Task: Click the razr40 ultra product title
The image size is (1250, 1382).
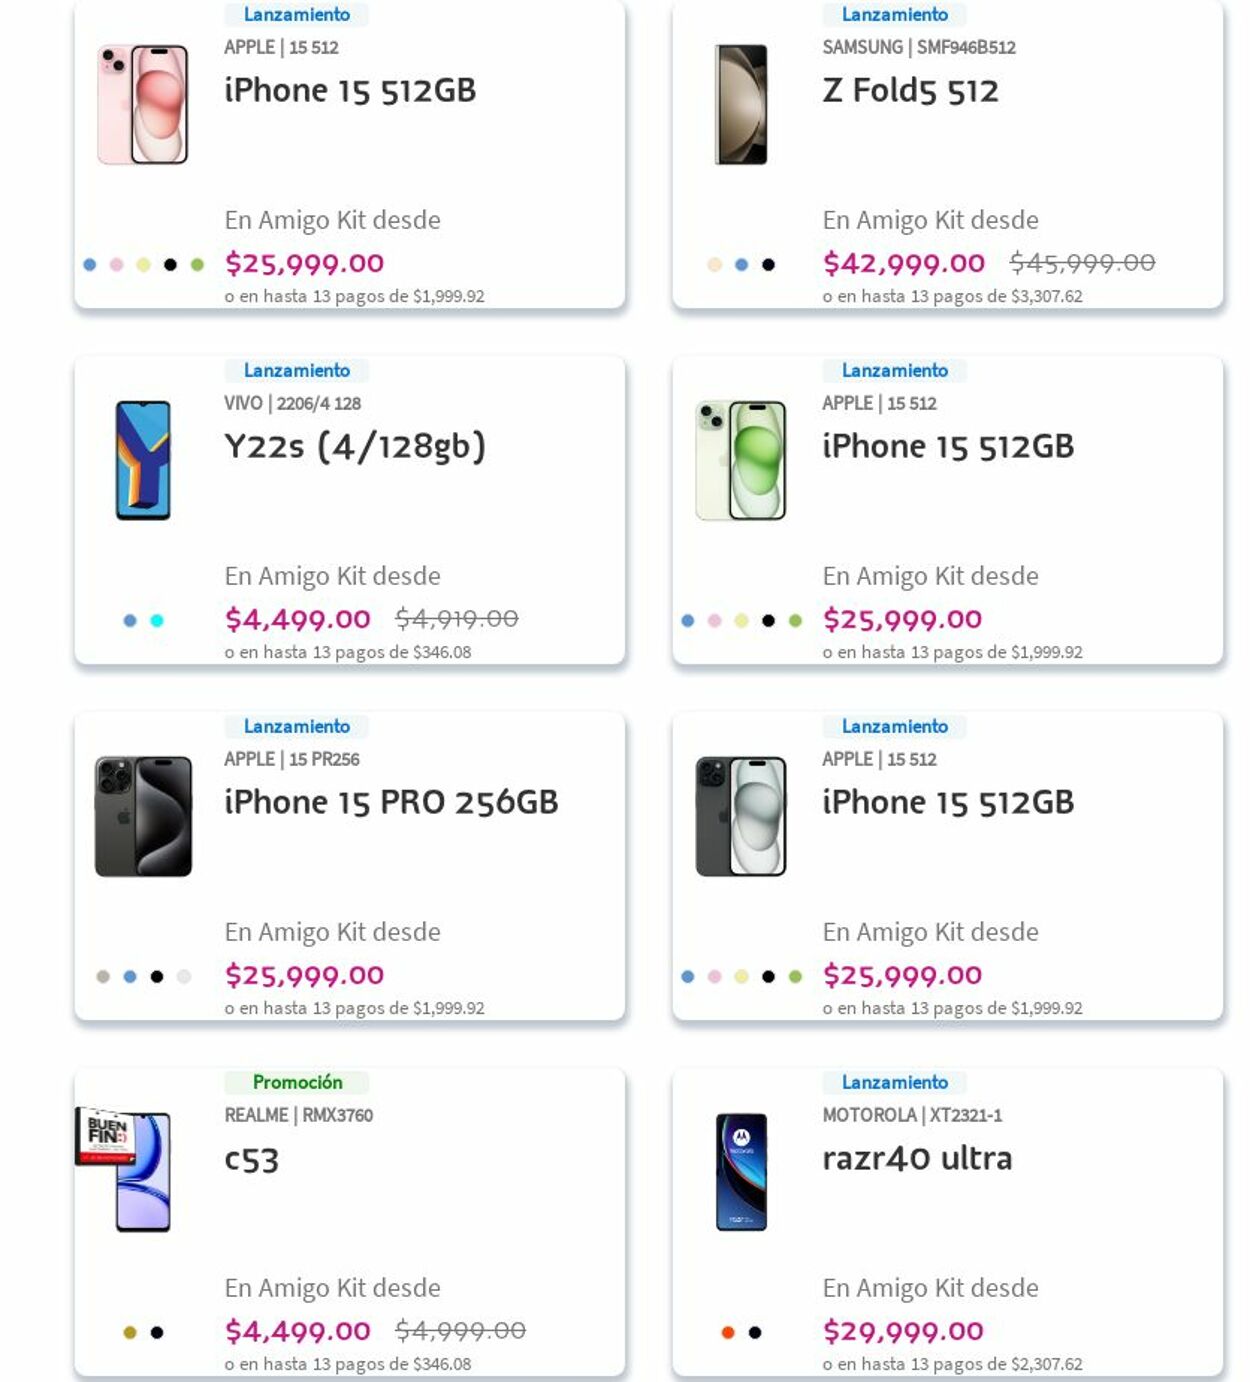Action: (x=917, y=1158)
